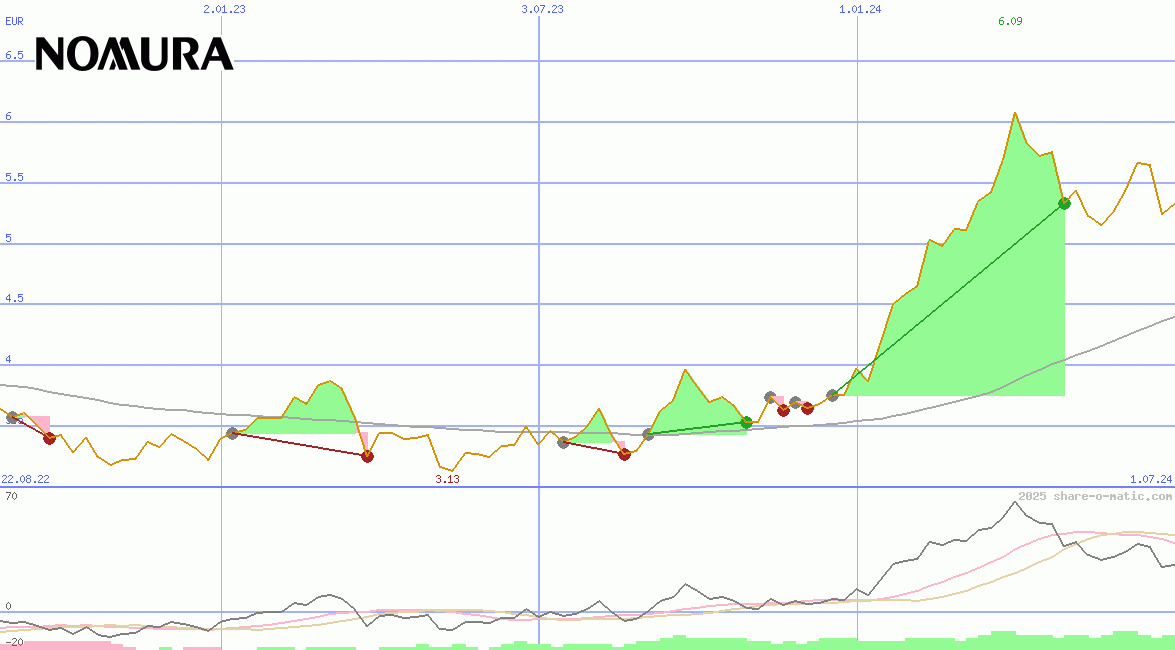Viewport: 1175px width, 650px height.
Task: Click the gray entry marker on the 2.01.23 line
Action: [x=232, y=433]
